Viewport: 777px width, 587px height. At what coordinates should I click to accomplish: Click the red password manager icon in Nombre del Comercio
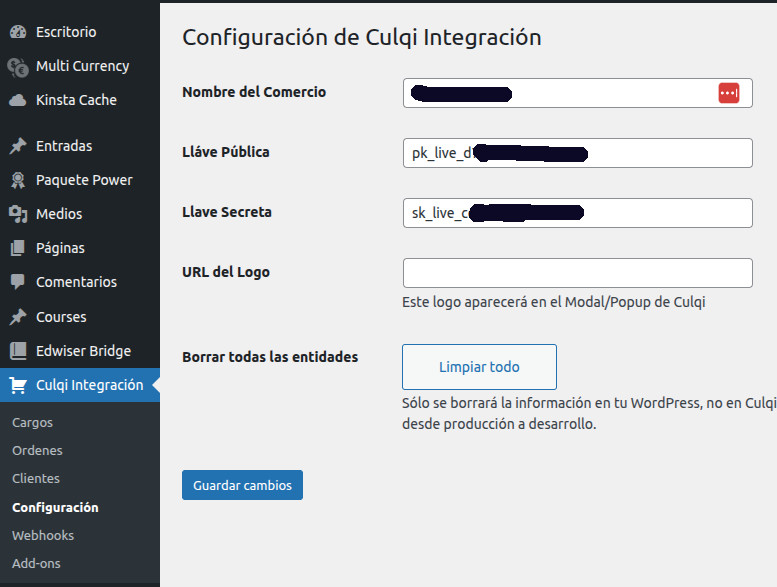(728, 93)
